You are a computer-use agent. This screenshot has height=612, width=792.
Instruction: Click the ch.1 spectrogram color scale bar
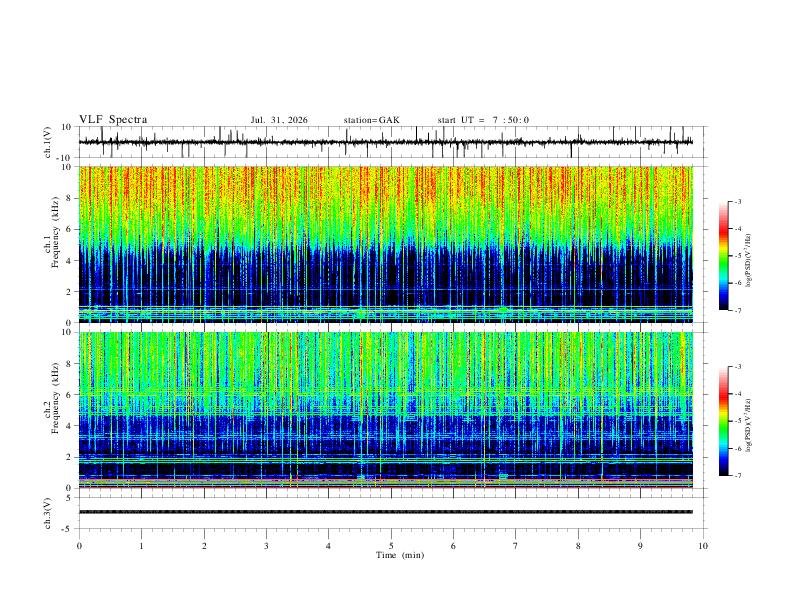click(x=724, y=256)
